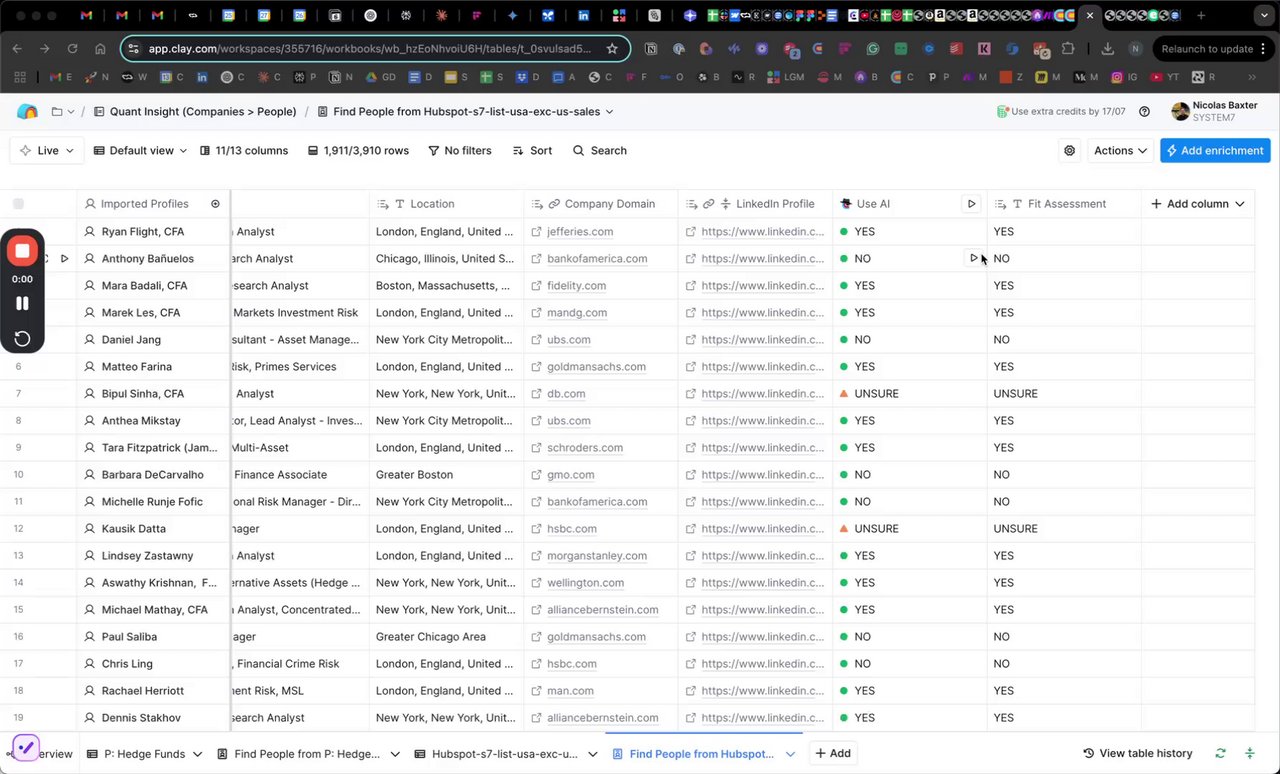The width and height of the screenshot is (1280, 774).
Task: Select the Location column header
Action: [446, 204]
